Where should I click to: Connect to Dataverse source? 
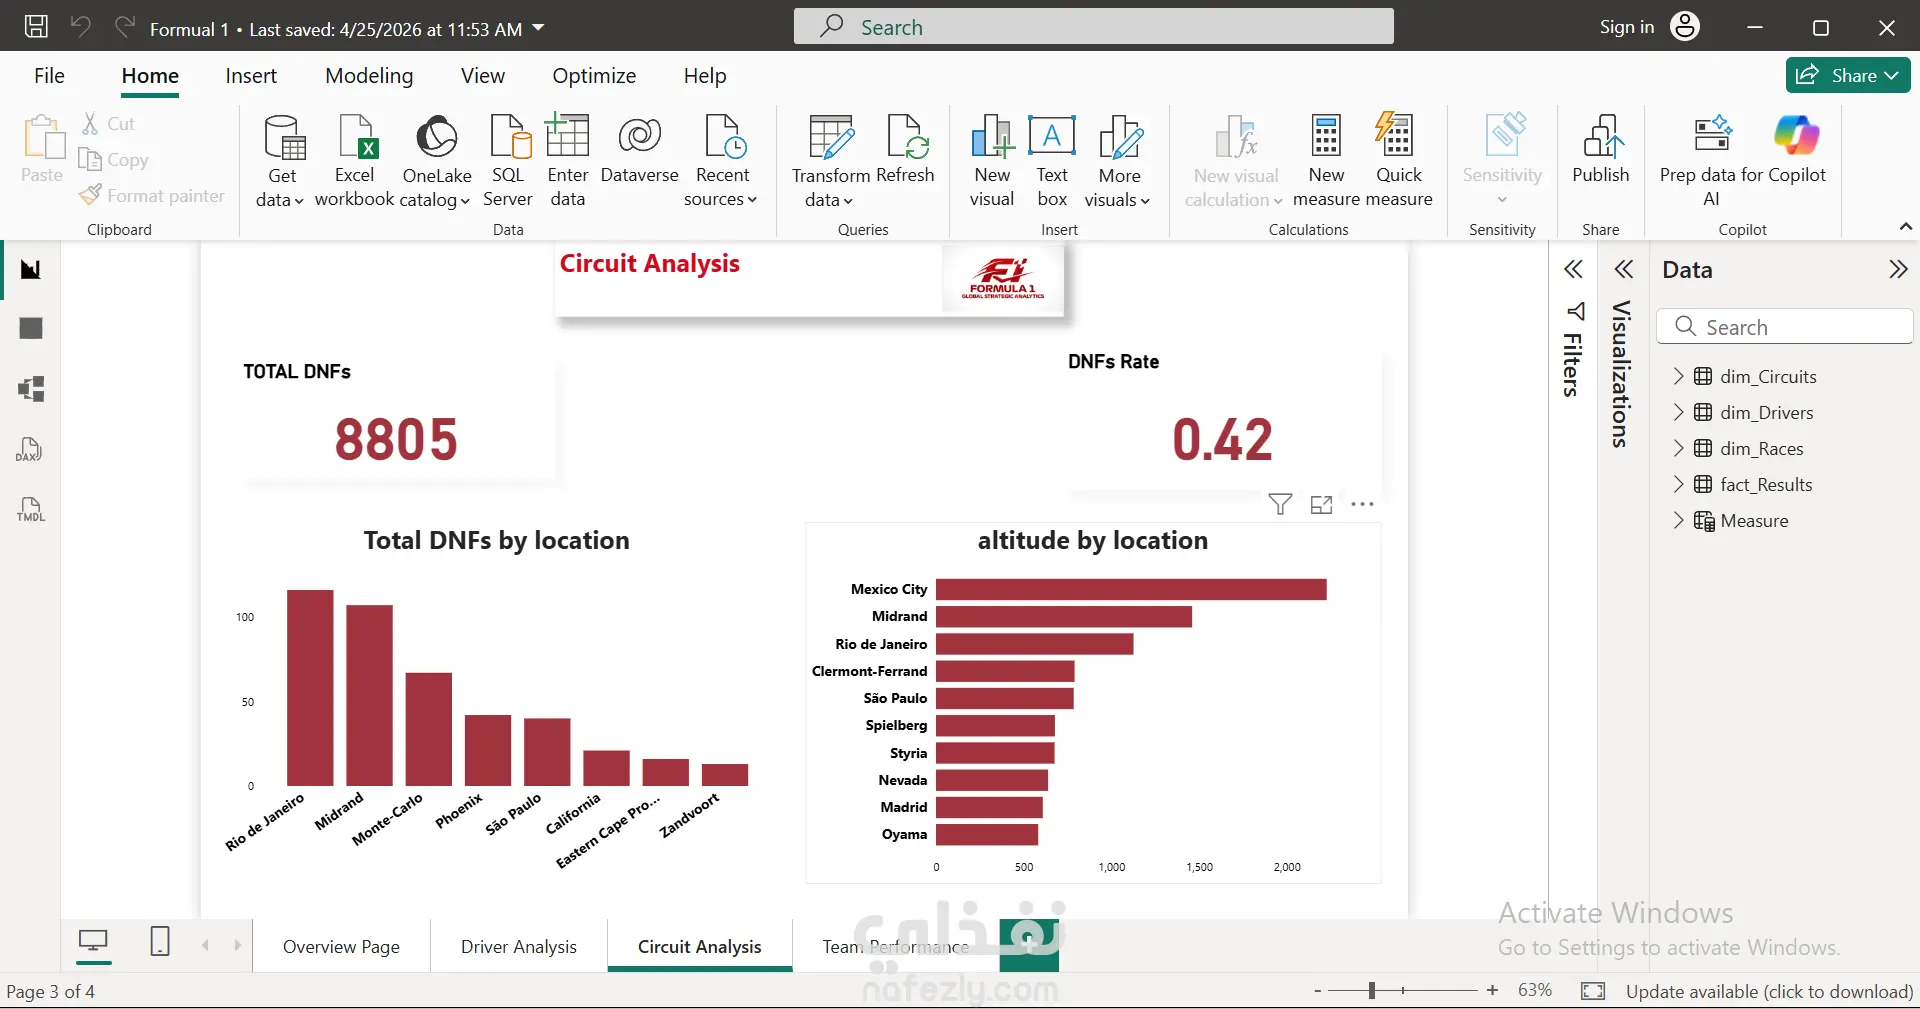coord(640,150)
